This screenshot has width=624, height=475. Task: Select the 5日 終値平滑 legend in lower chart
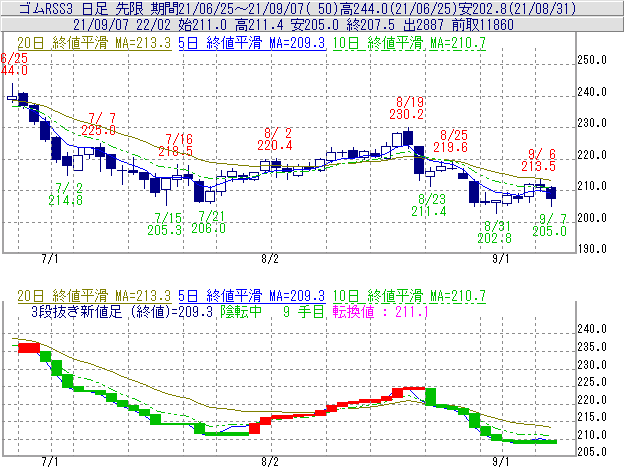[x=252, y=296]
